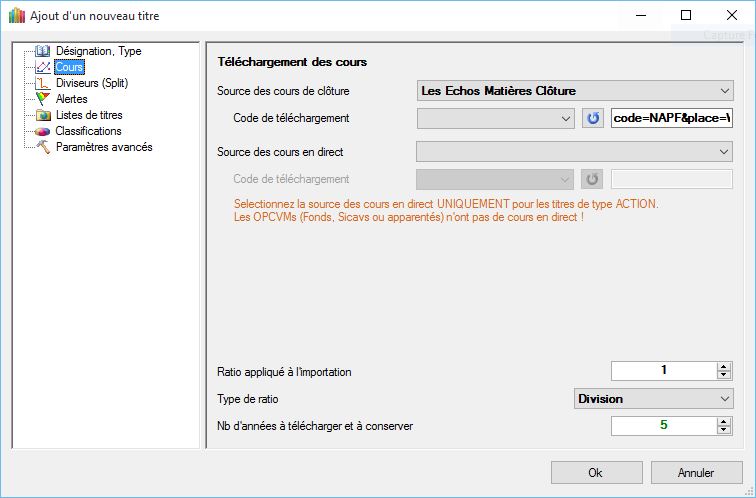Click the Alertes flag icon
The height and width of the screenshot is (498, 756).
pos(42,99)
